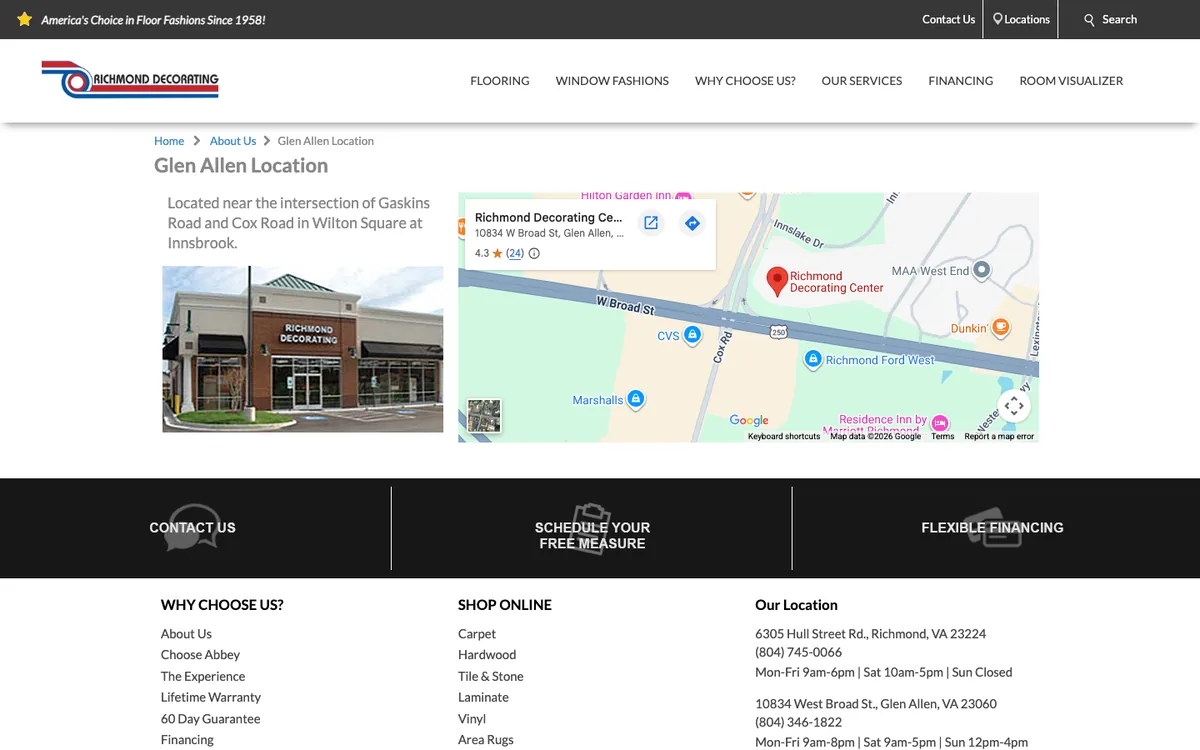This screenshot has height=750, width=1200.
Task: Shop Vinyl online link
Action: [x=472, y=719]
